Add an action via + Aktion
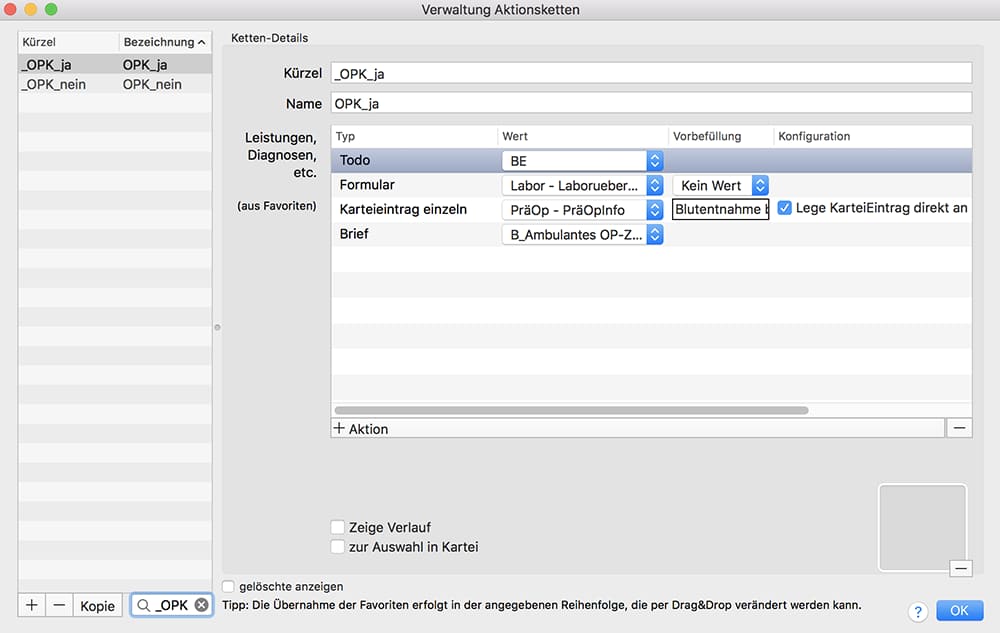The height and width of the screenshot is (633, 1000). (x=360, y=429)
